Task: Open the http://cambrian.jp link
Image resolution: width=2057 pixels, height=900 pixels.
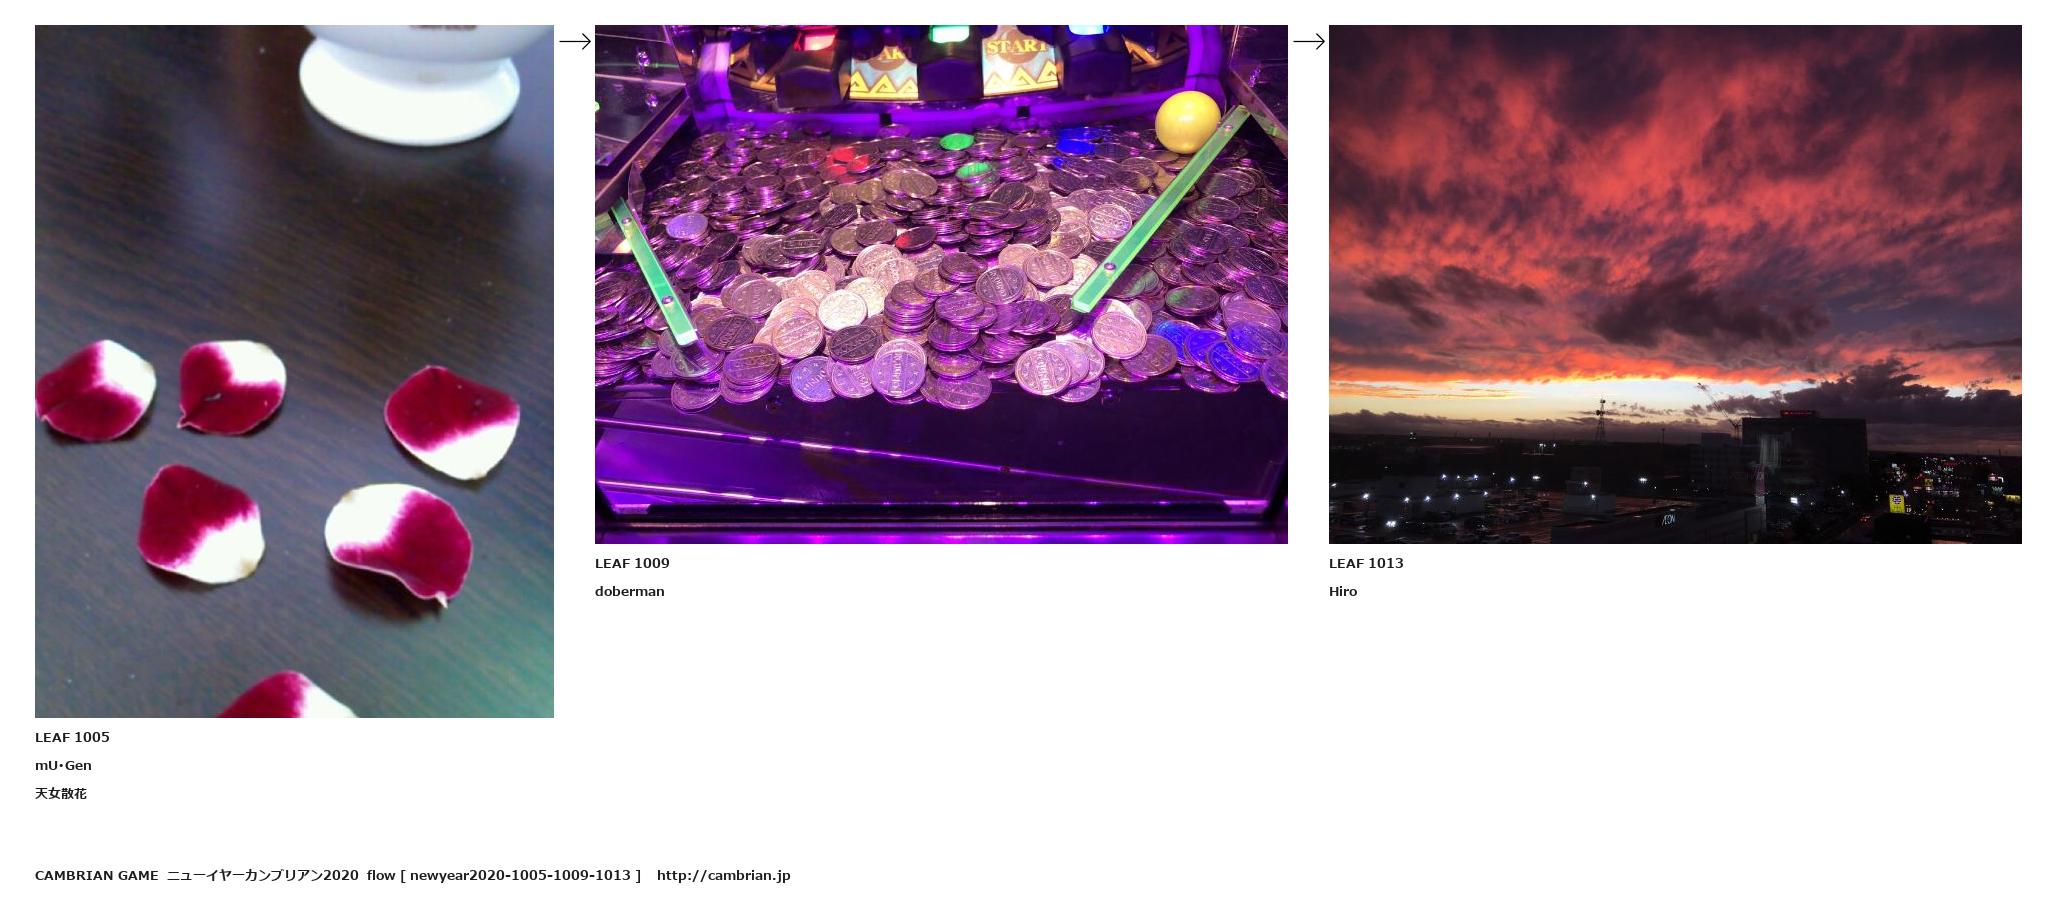Action: [723, 875]
